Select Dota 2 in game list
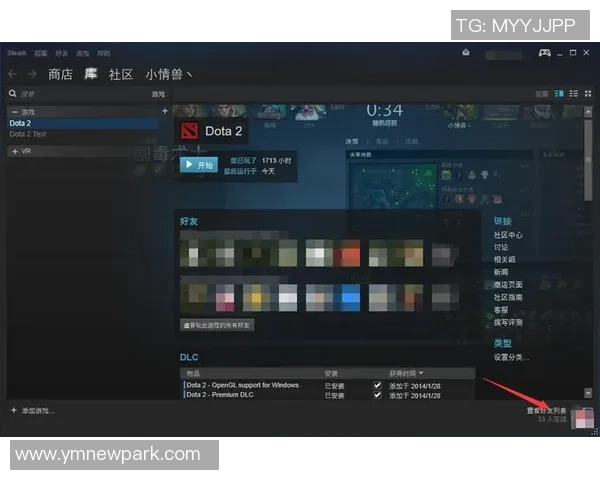600x480 pixels. [x=83, y=123]
